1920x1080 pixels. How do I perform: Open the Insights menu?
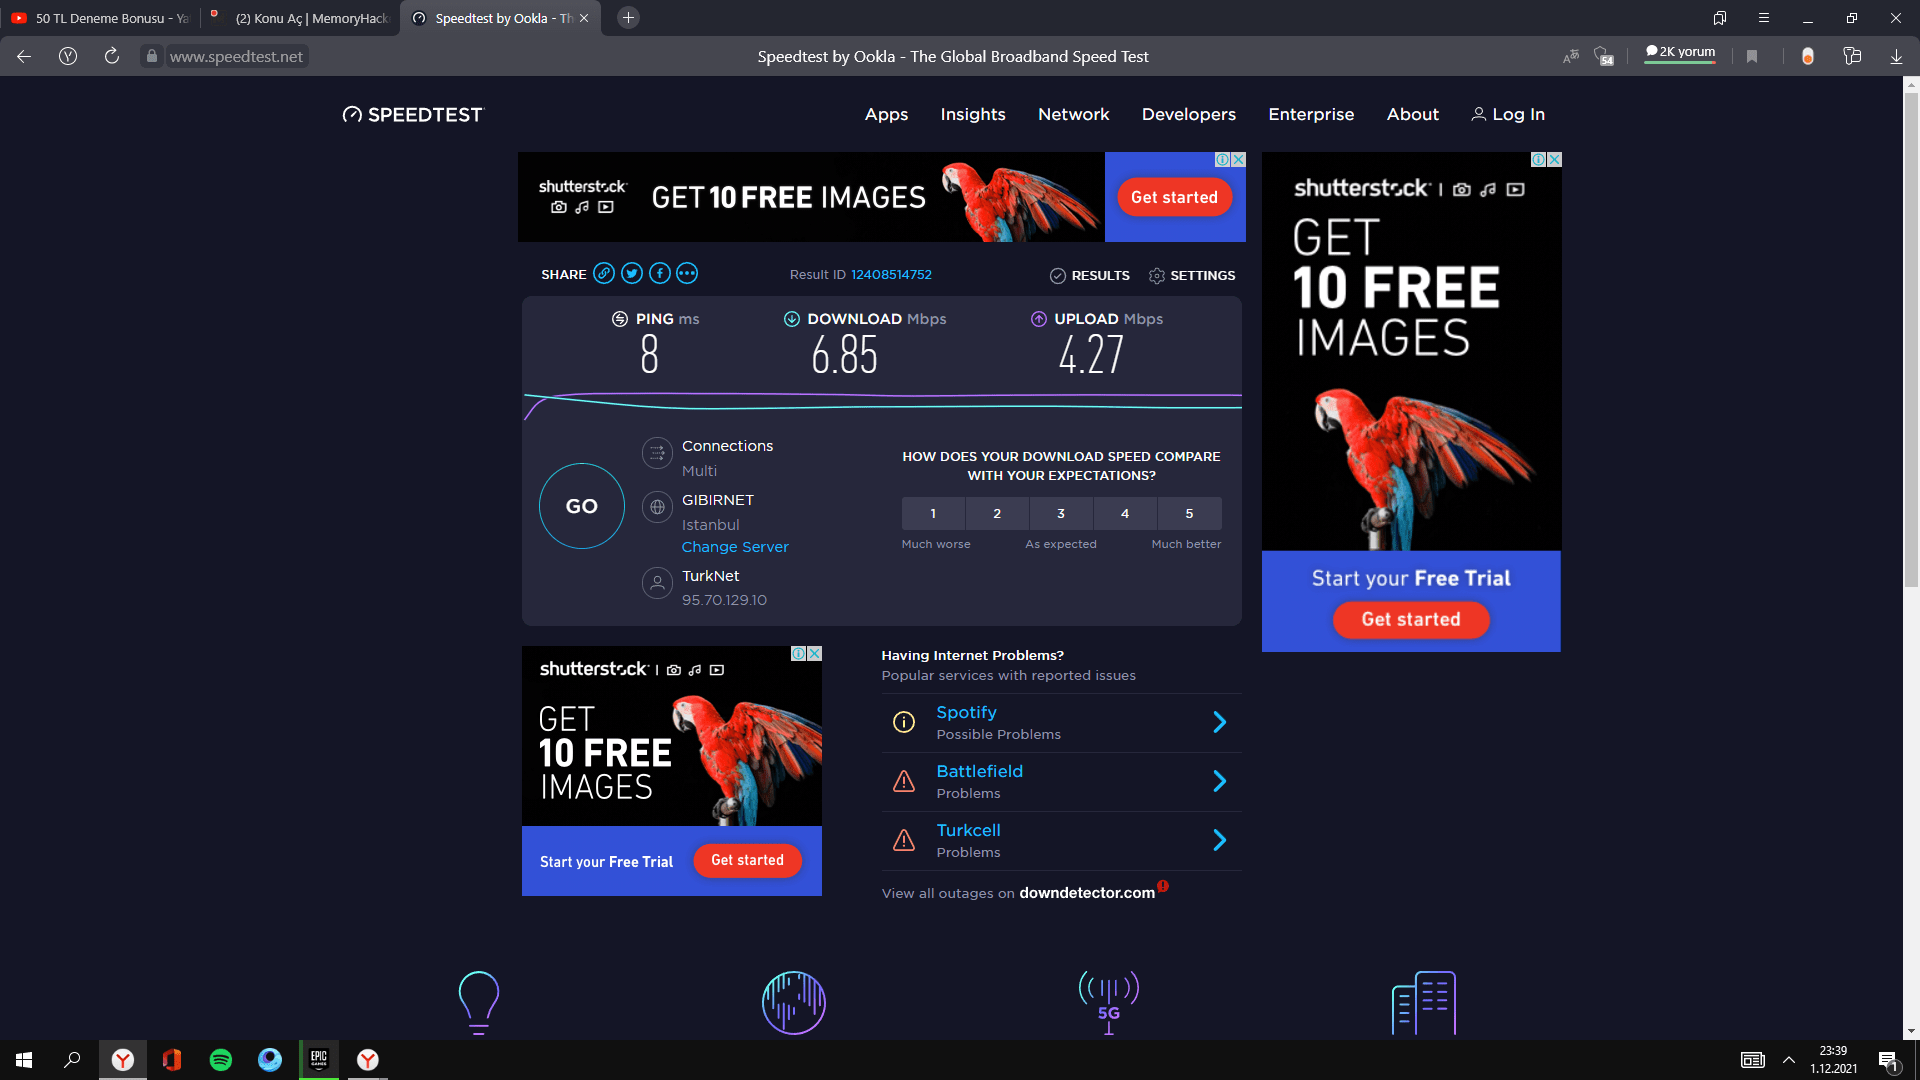point(973,115)
